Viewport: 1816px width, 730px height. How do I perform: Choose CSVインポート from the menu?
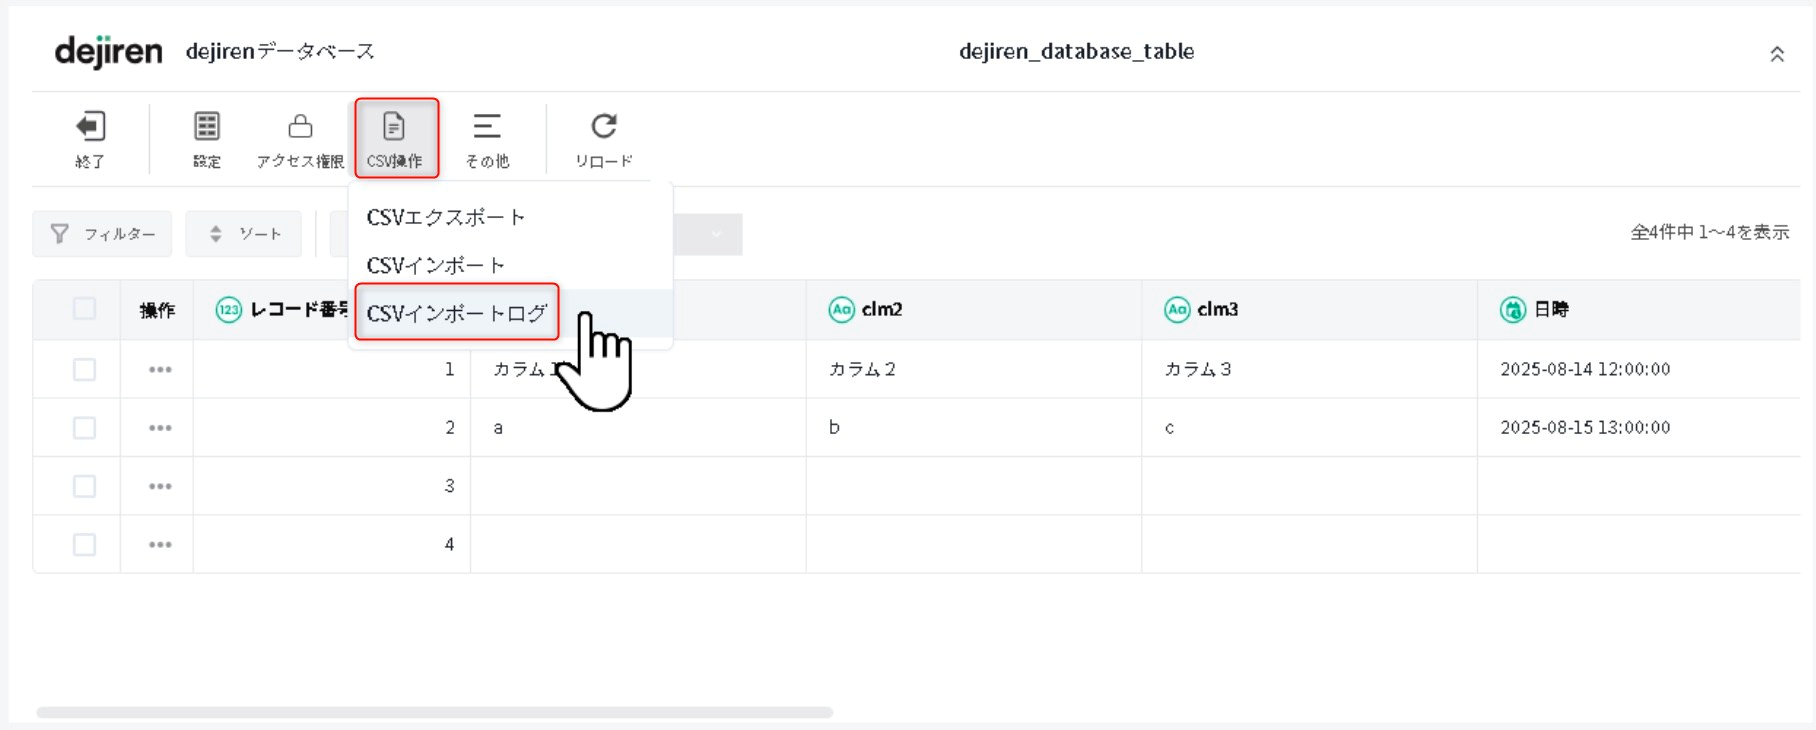click(435, 265)
